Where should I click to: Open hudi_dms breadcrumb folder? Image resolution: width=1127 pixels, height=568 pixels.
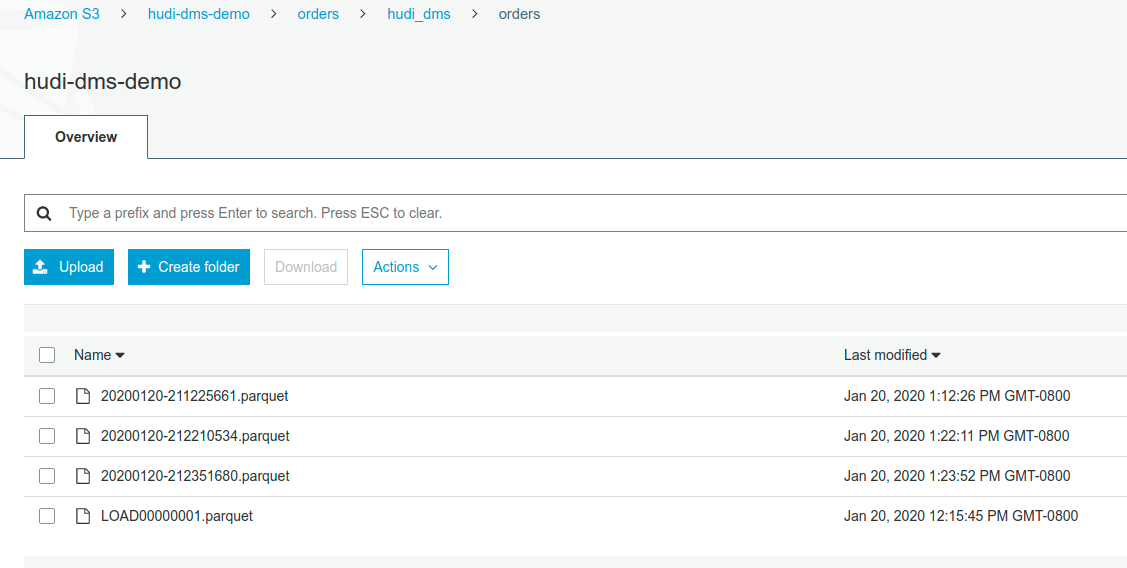[418, 14]
